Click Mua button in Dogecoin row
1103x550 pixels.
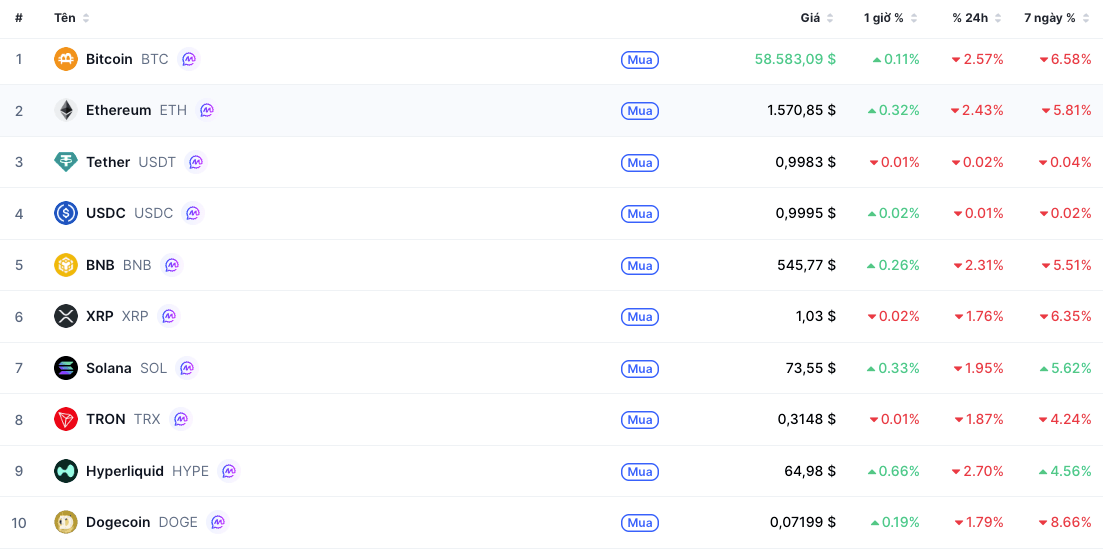pyautogui.click(x=639, y=523)
